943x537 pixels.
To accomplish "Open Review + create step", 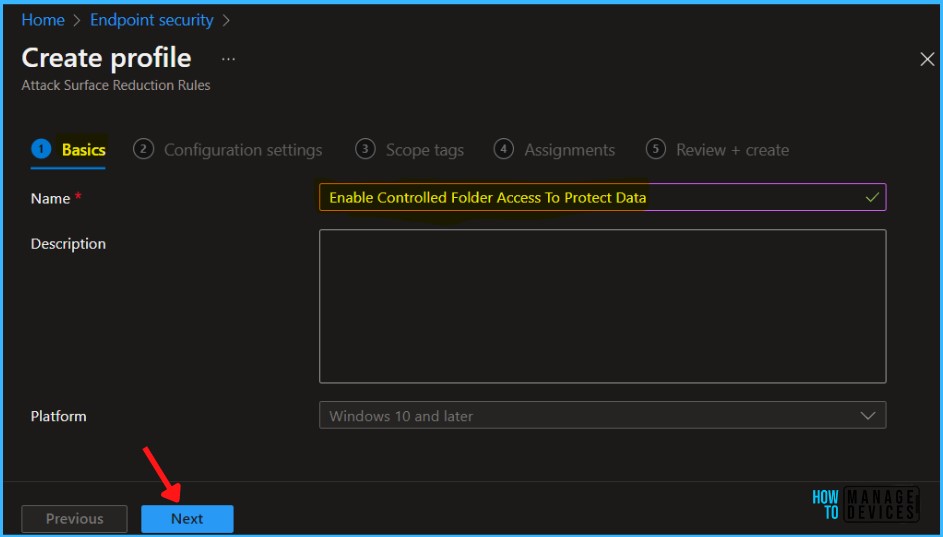I will pos(717,150).
